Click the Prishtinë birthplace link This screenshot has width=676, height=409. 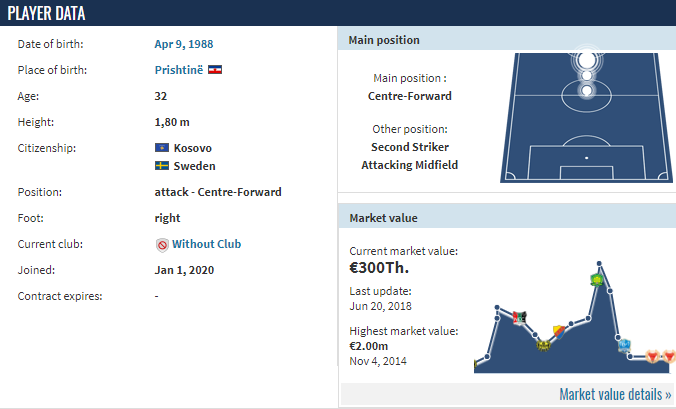pos(178,70)
